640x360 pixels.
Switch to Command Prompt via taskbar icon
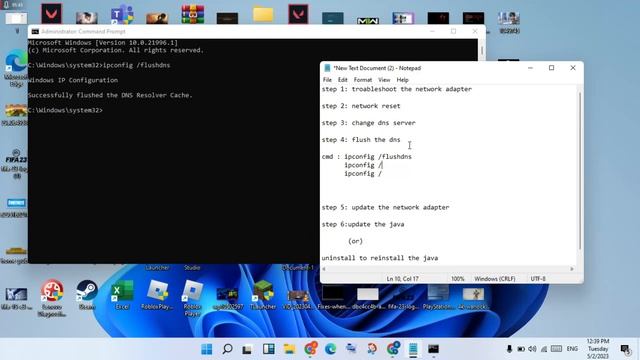[x=433, y=349]
